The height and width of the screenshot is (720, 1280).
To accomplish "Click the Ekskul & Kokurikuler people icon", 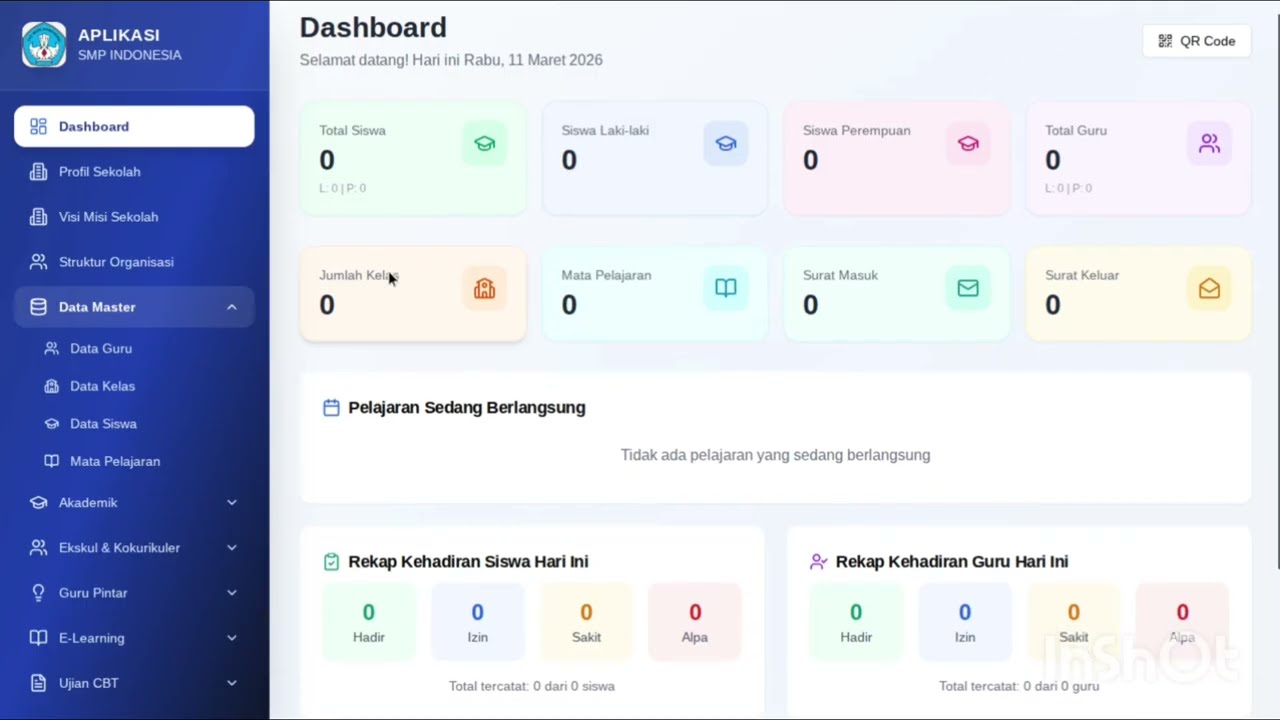I will (39, 547).
